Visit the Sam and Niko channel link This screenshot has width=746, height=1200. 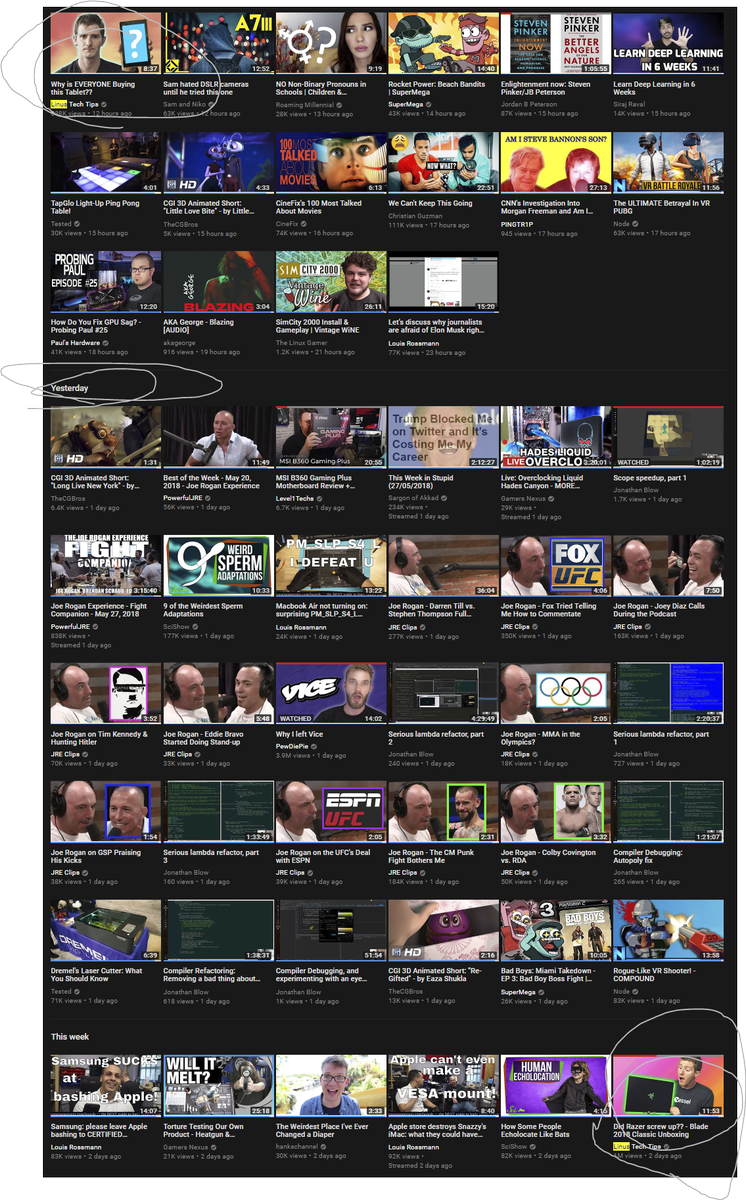pos(185,104)
